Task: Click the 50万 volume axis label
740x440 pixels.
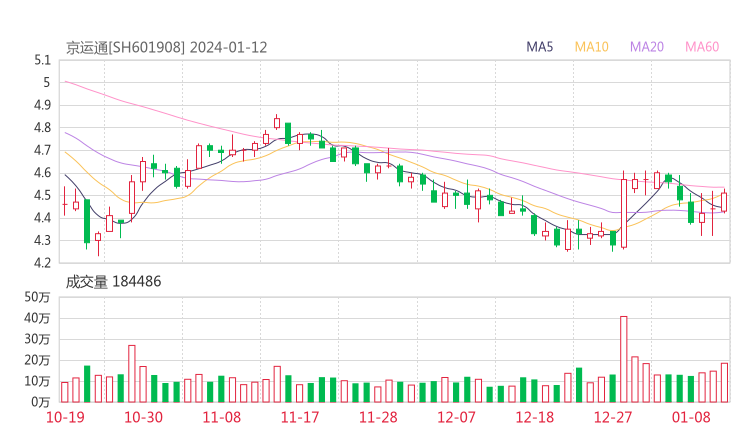Action: pos(37,297)
